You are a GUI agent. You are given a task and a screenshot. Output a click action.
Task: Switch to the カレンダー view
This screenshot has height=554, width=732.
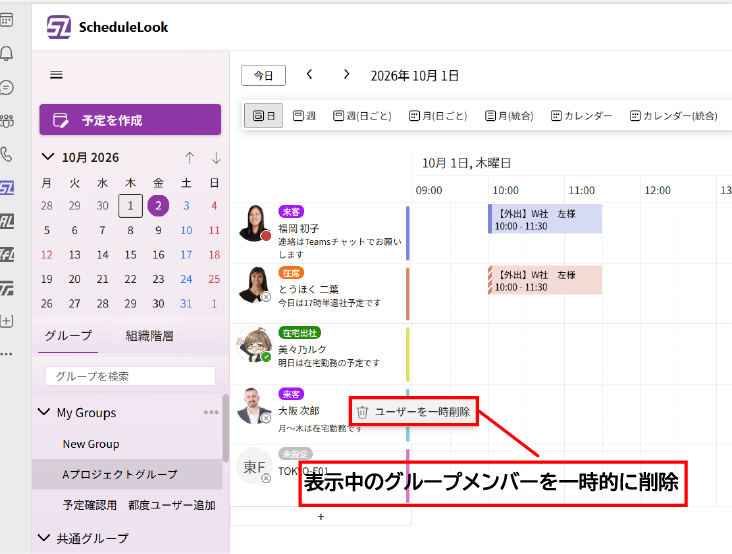[581, 116]
